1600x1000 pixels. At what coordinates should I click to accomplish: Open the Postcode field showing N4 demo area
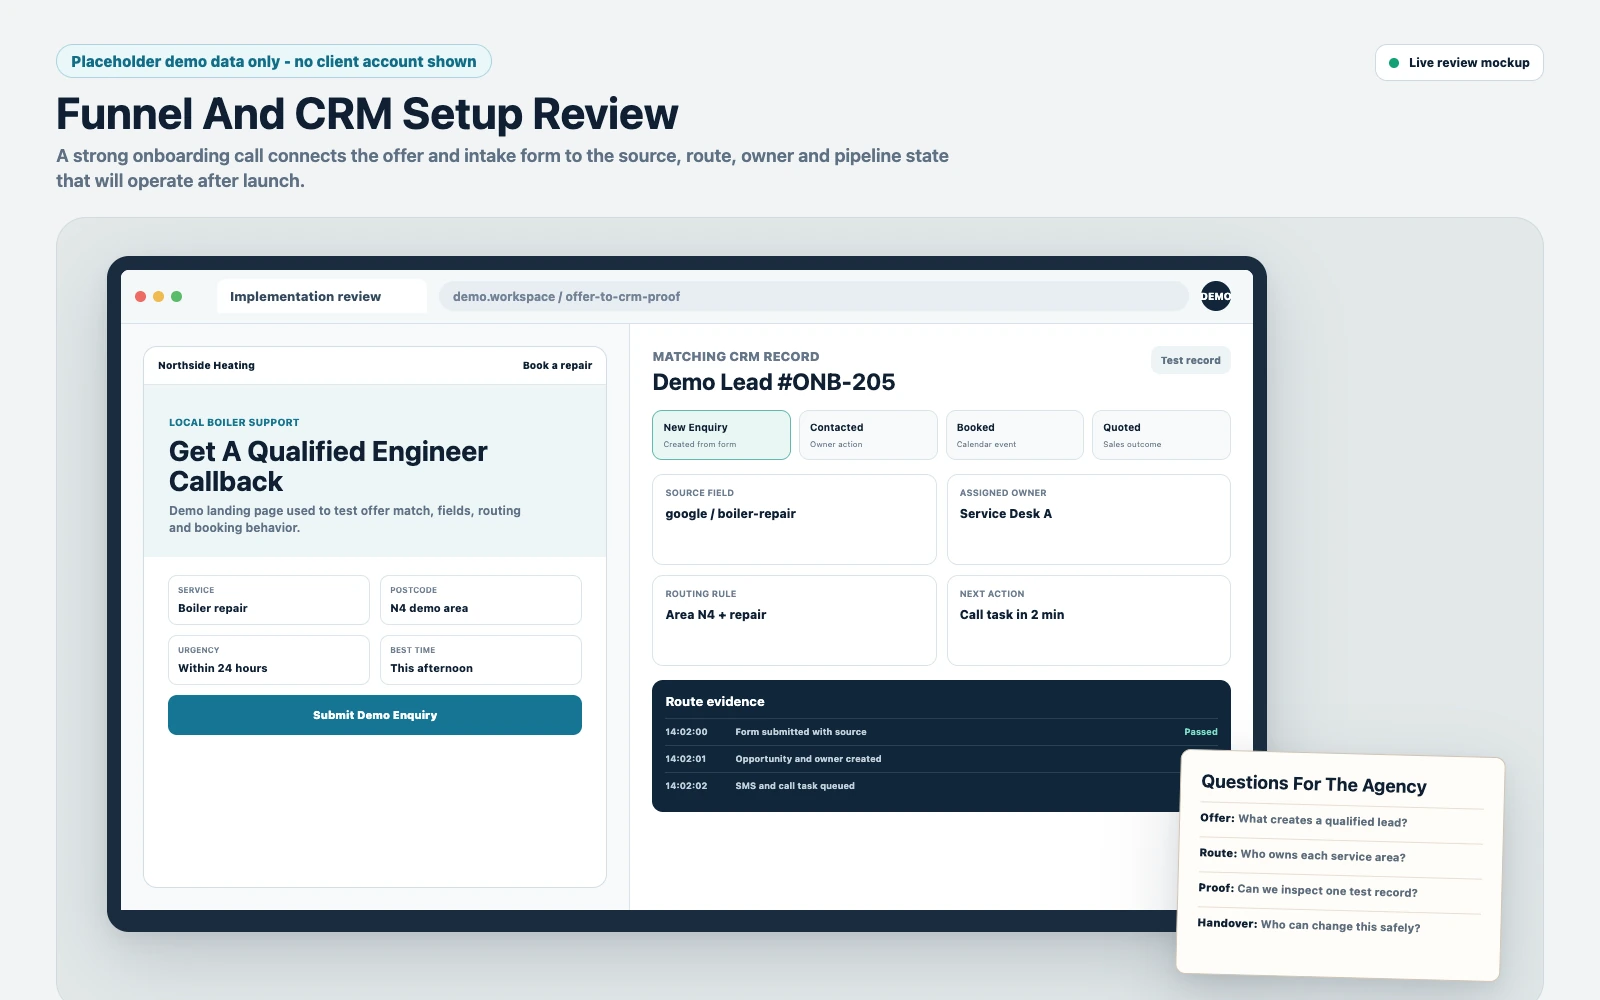point(481,600)
